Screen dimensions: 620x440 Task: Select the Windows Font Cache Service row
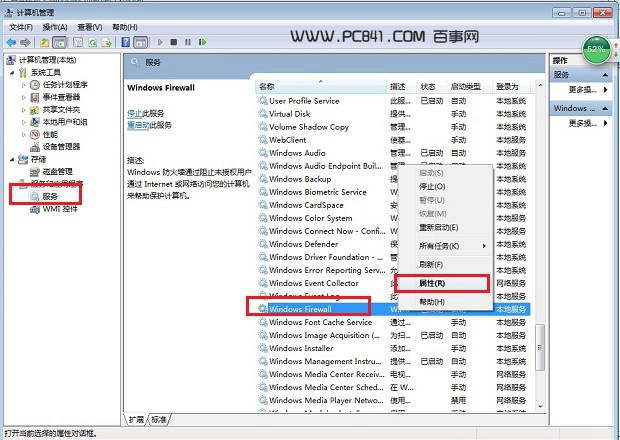393,322
